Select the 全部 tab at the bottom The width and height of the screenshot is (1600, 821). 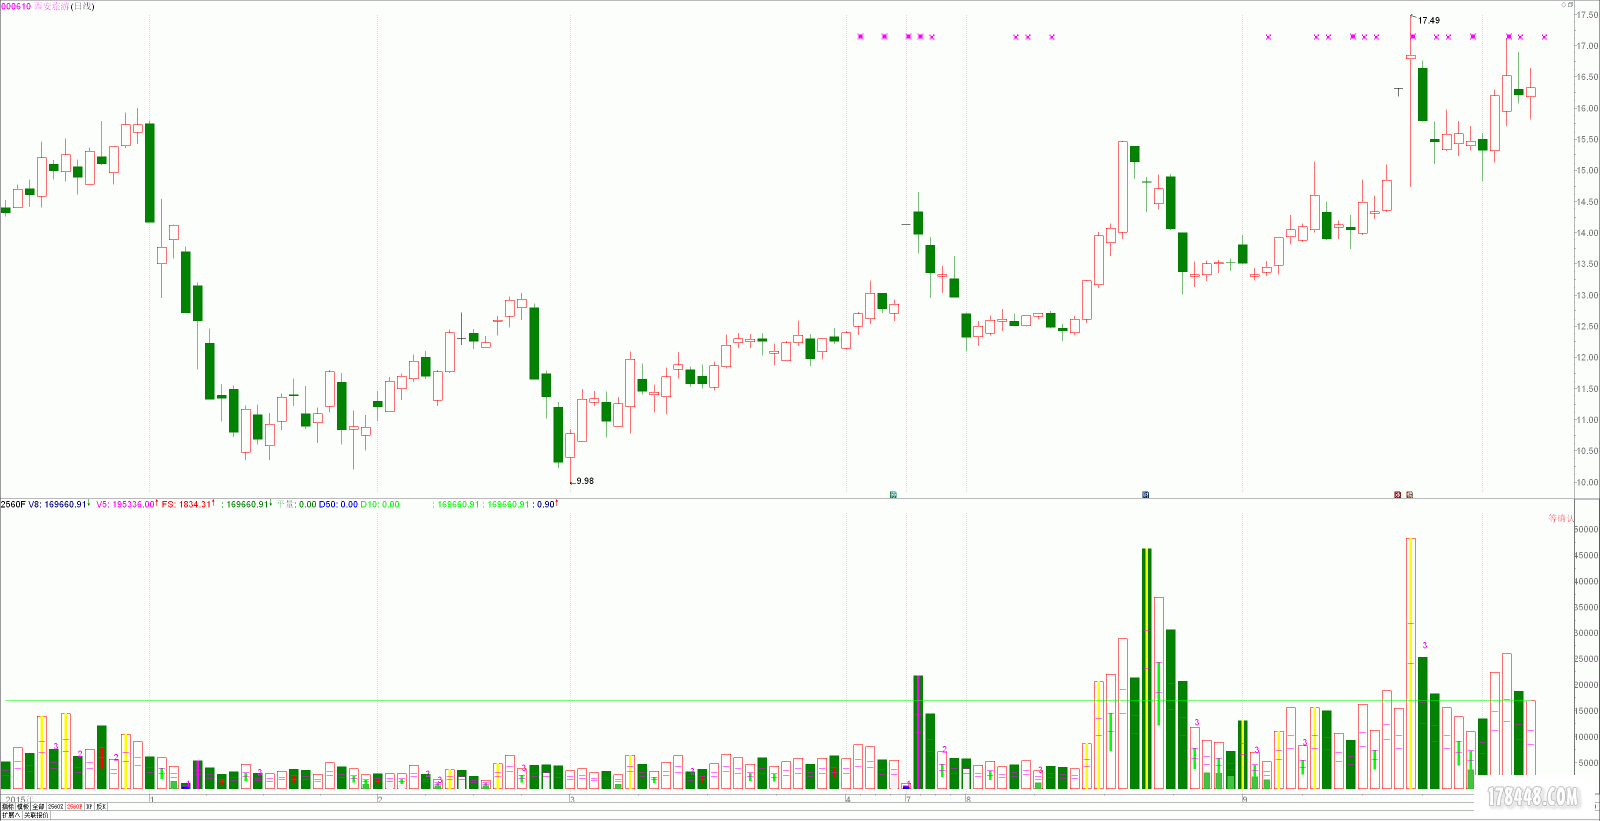click(x=38, y=806)
